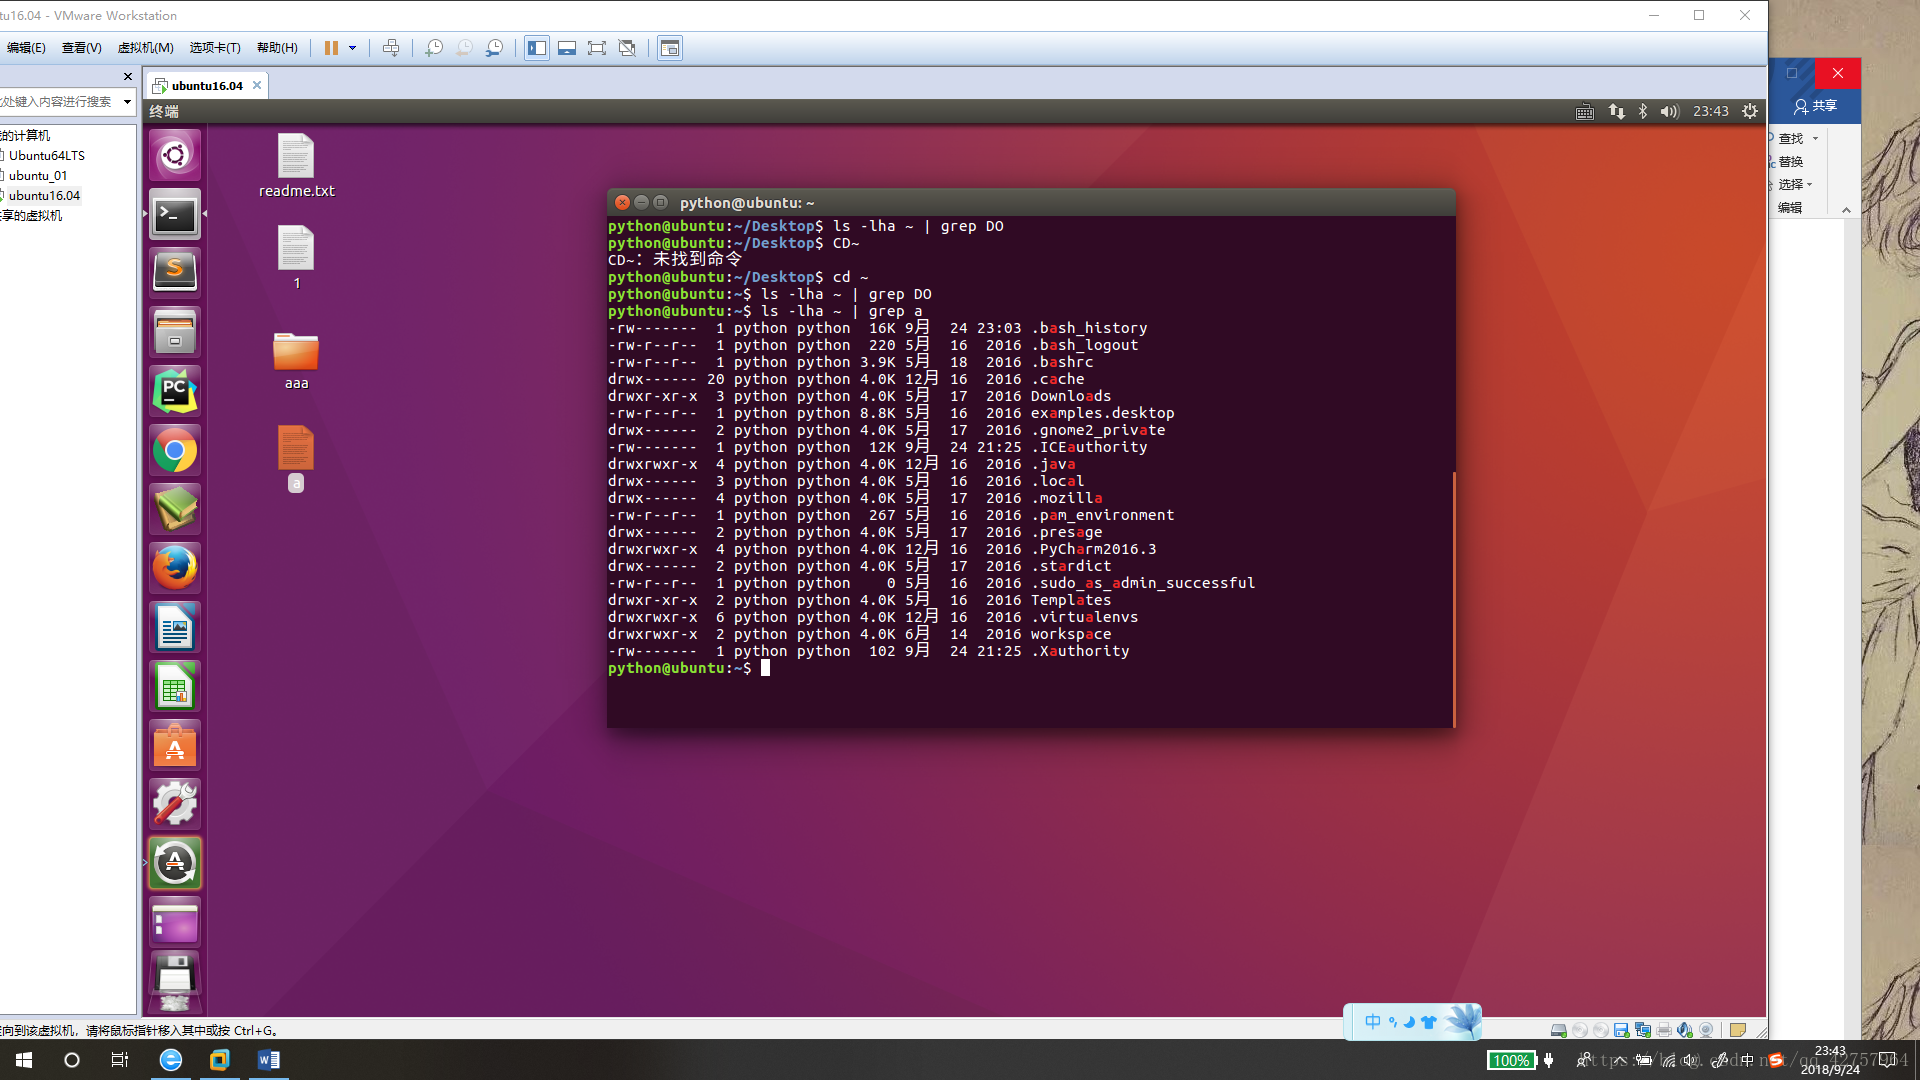Pause the virtual machine

(331, 48)
